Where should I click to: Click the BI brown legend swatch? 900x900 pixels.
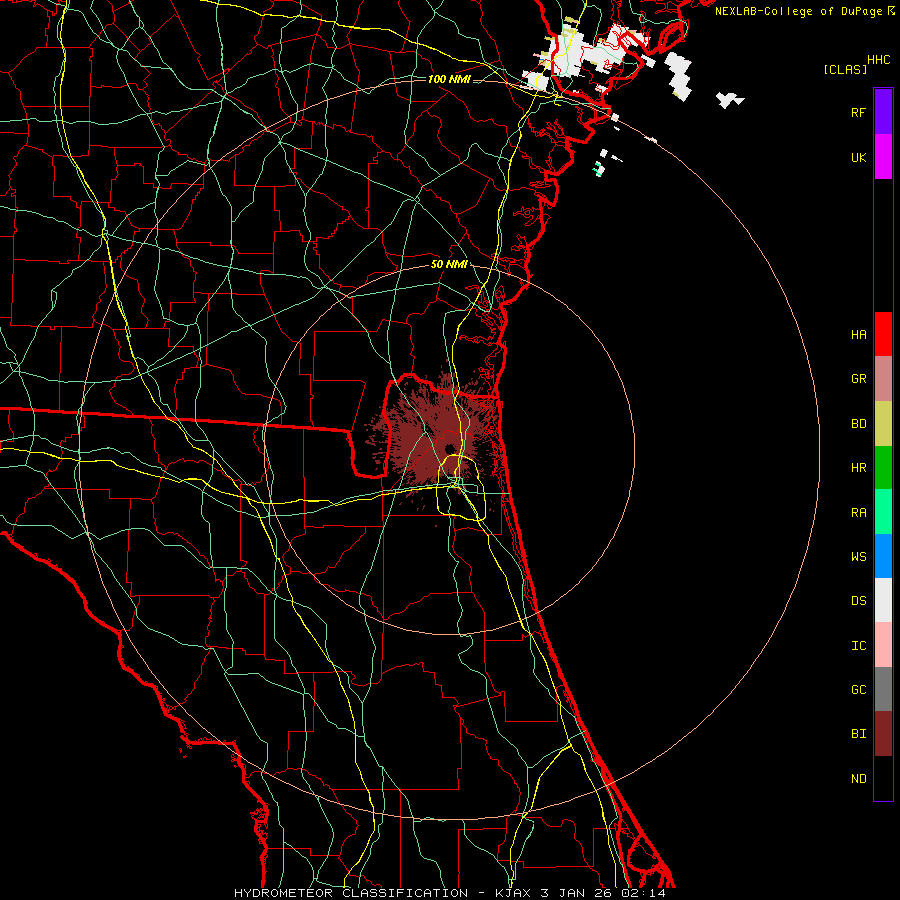pyautogui.click(x=883, y=734)
